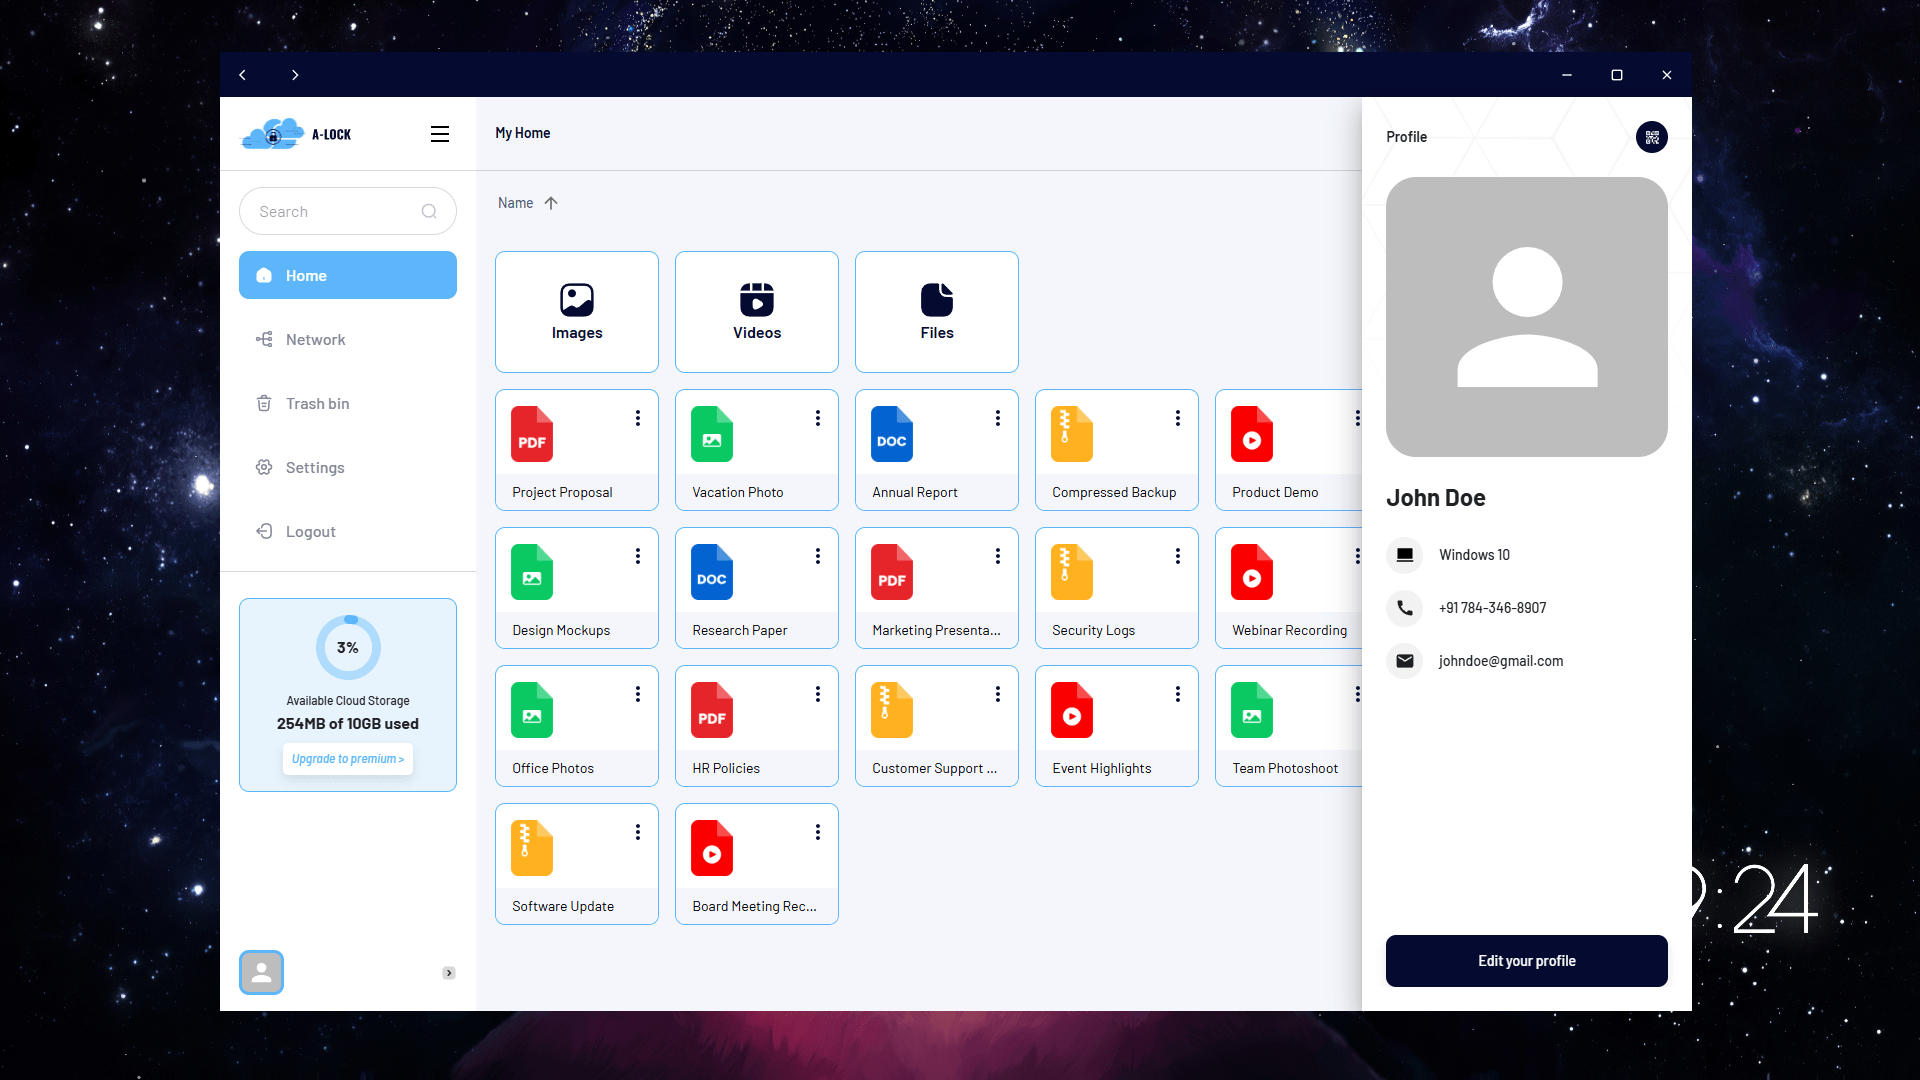Viewport: 1920px width, 1080px height.
Task: Click the Event Highlights video icon
Action: click(x=1071, y=710)
